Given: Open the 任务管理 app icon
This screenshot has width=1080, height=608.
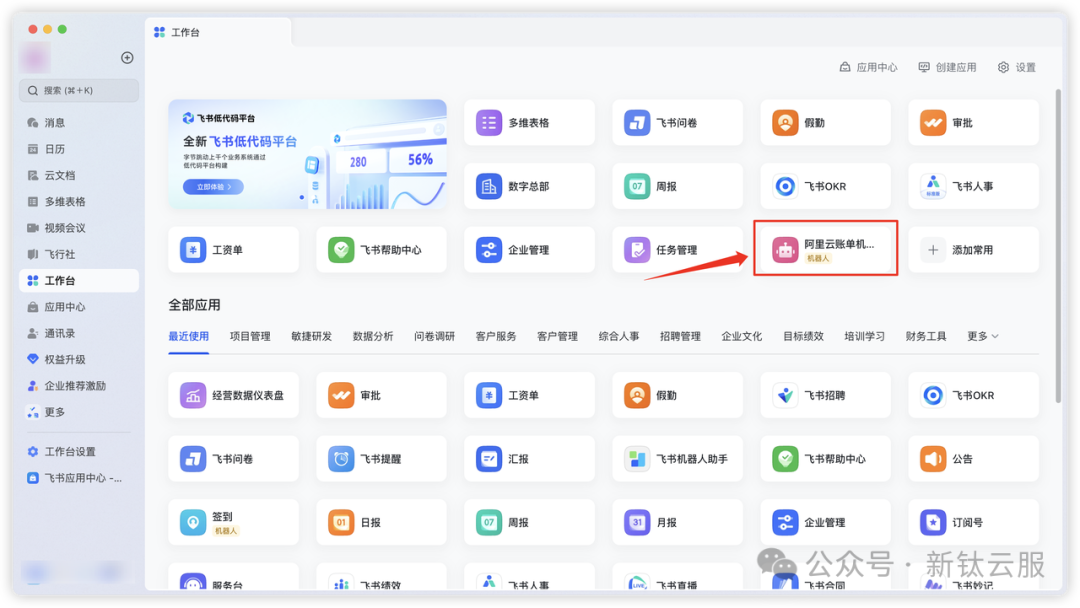Looking at the screenshot, I should pos(636,250).
